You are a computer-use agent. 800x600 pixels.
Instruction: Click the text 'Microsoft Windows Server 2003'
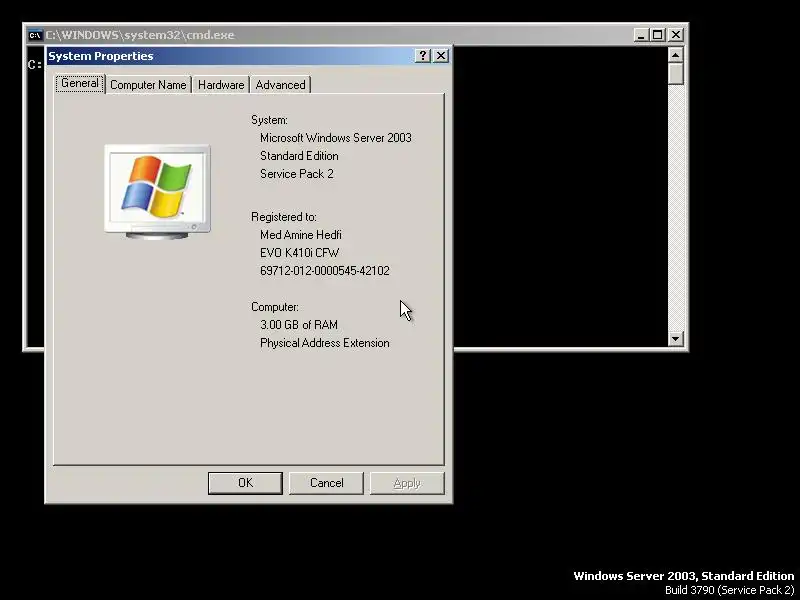[336, 138]
